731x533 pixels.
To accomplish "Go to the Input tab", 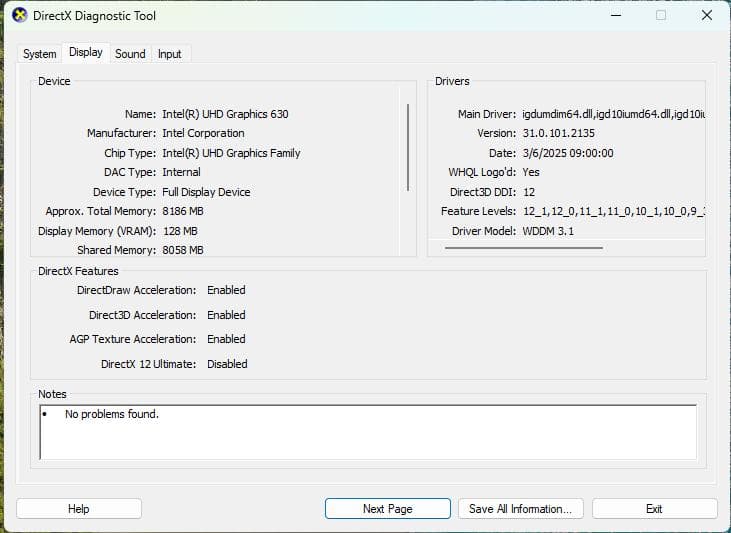I will click(170, 54).
